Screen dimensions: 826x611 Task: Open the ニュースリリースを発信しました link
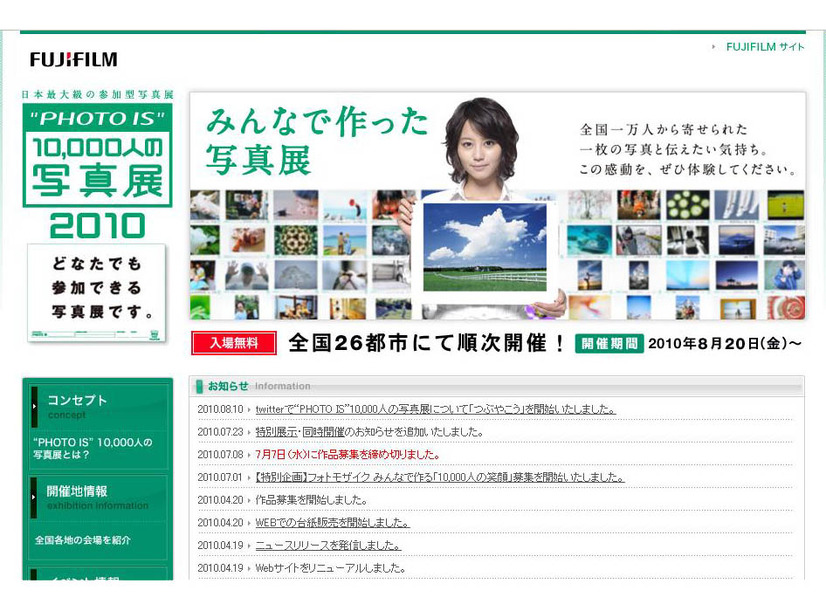(x=328, y=545)
